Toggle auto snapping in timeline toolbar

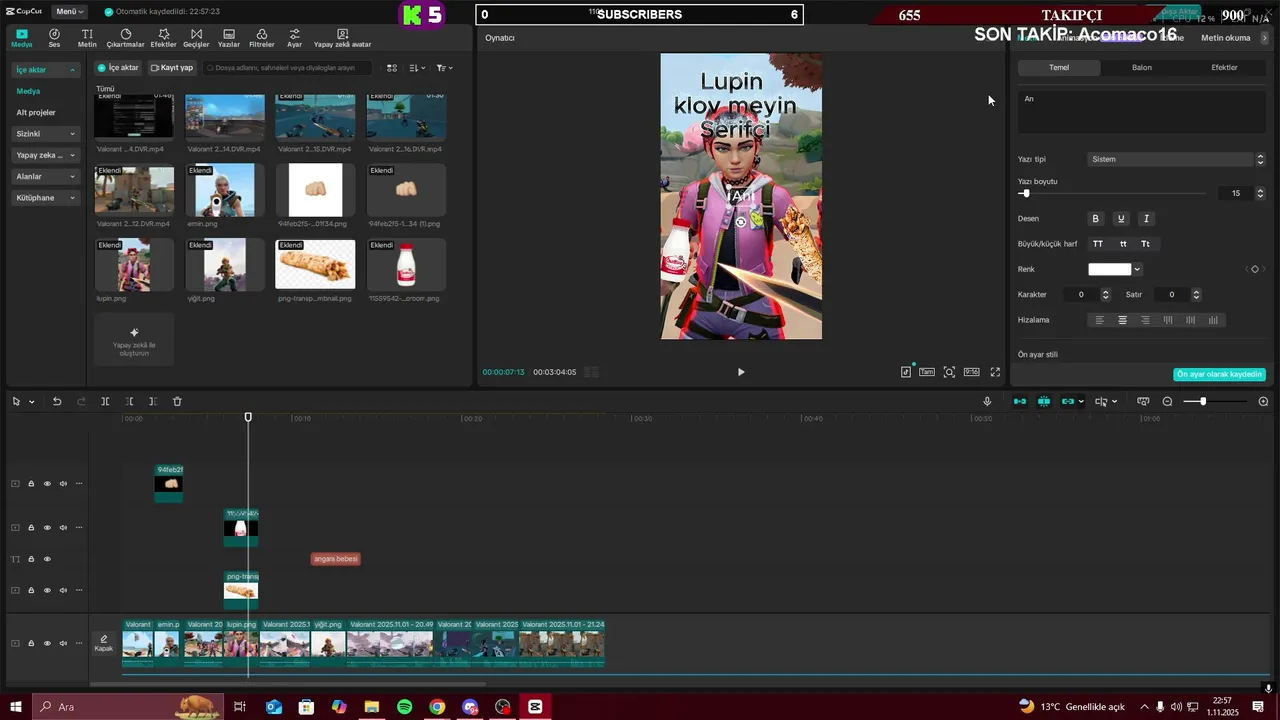(1044, 401)
